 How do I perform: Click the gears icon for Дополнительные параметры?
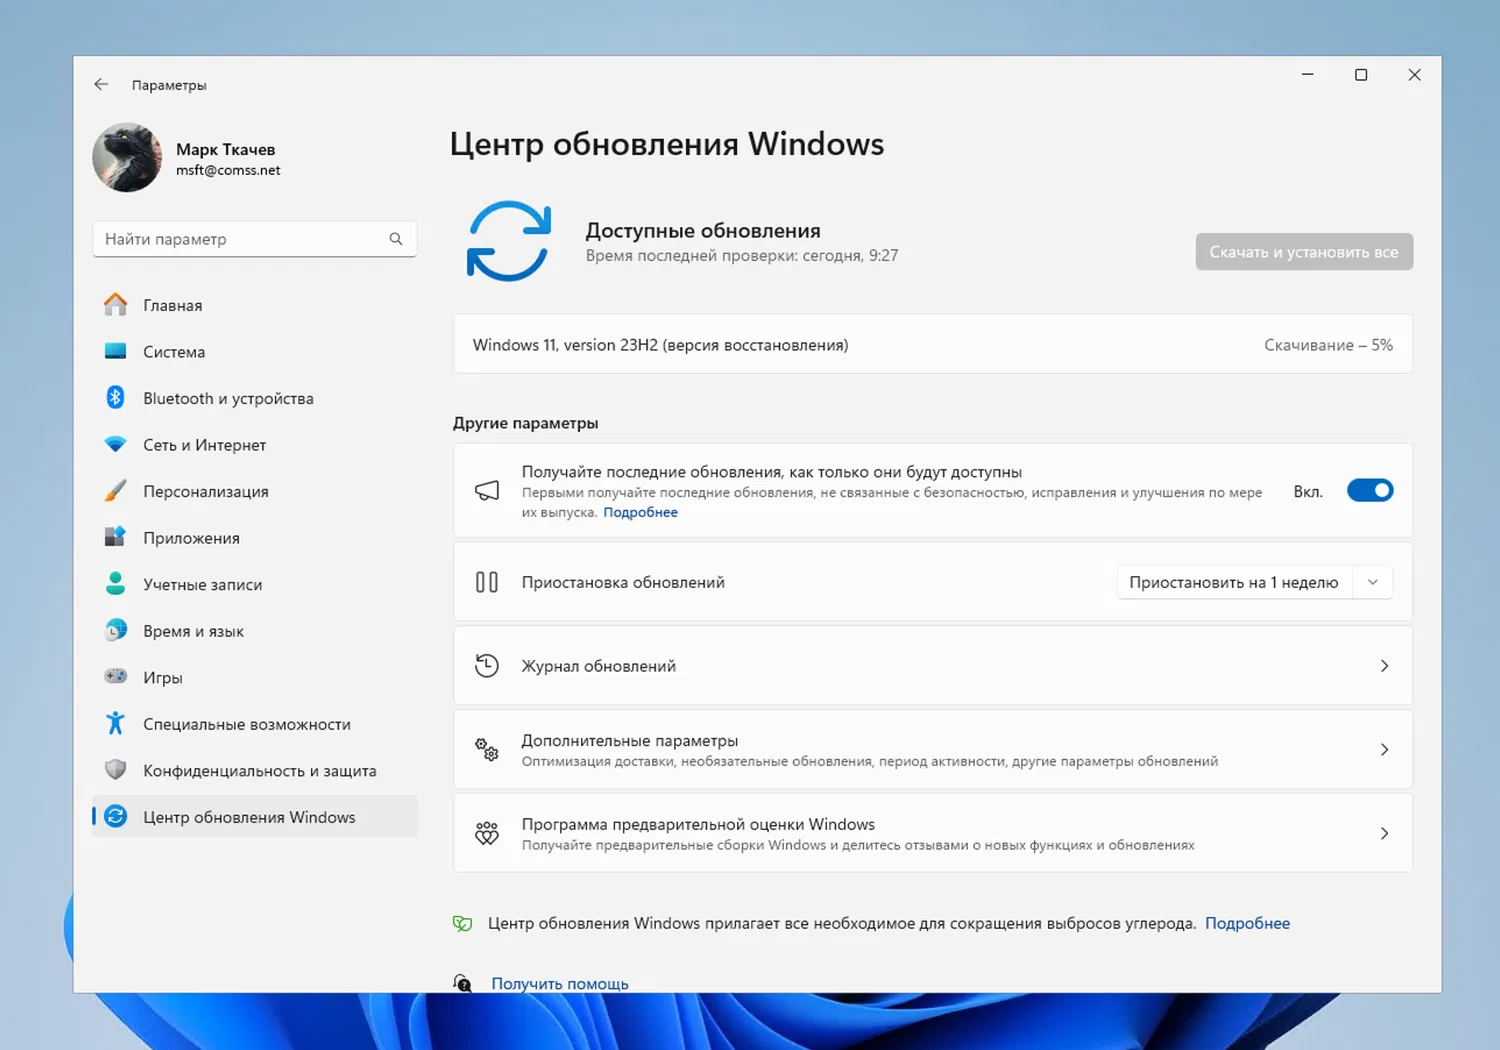click(487, 750)
